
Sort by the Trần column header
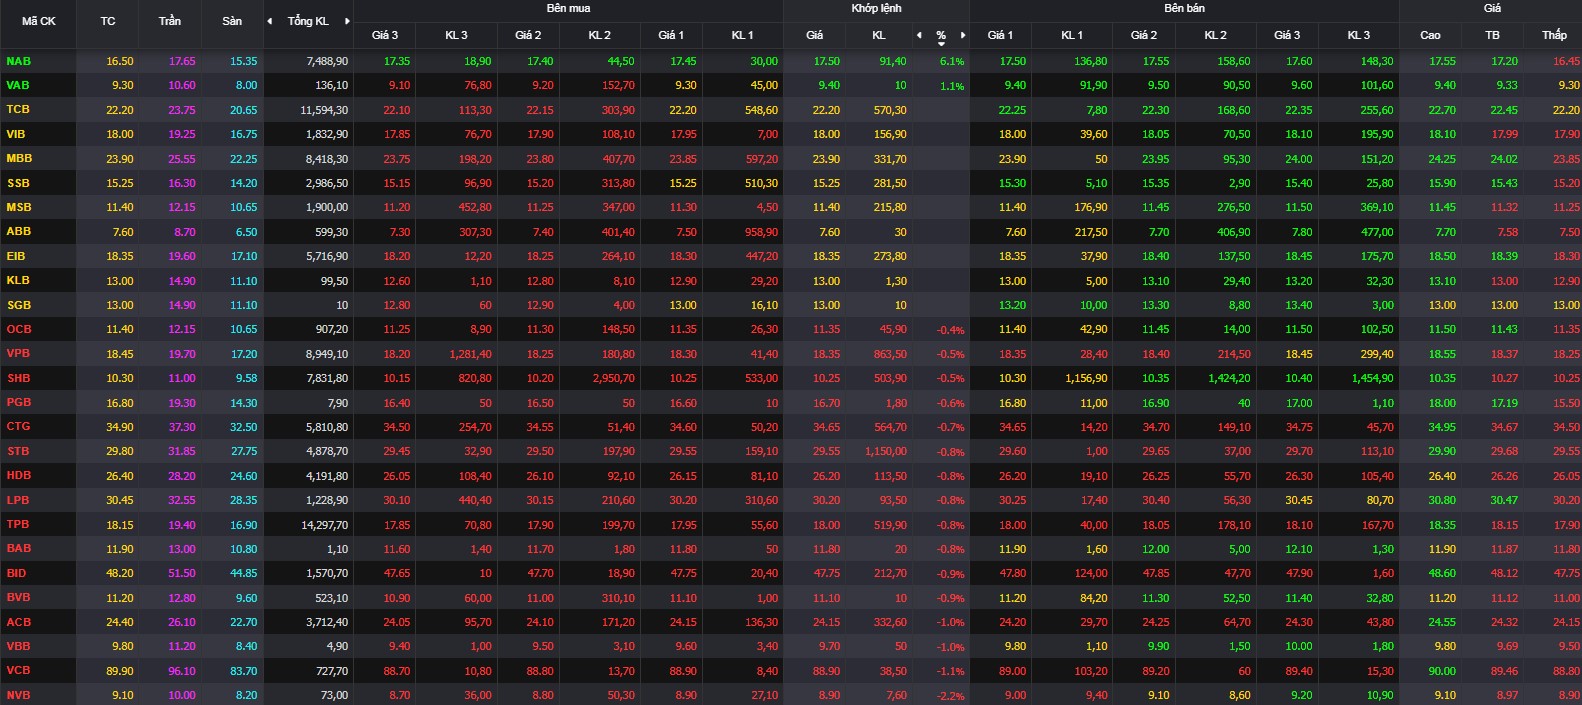[170, 21]
